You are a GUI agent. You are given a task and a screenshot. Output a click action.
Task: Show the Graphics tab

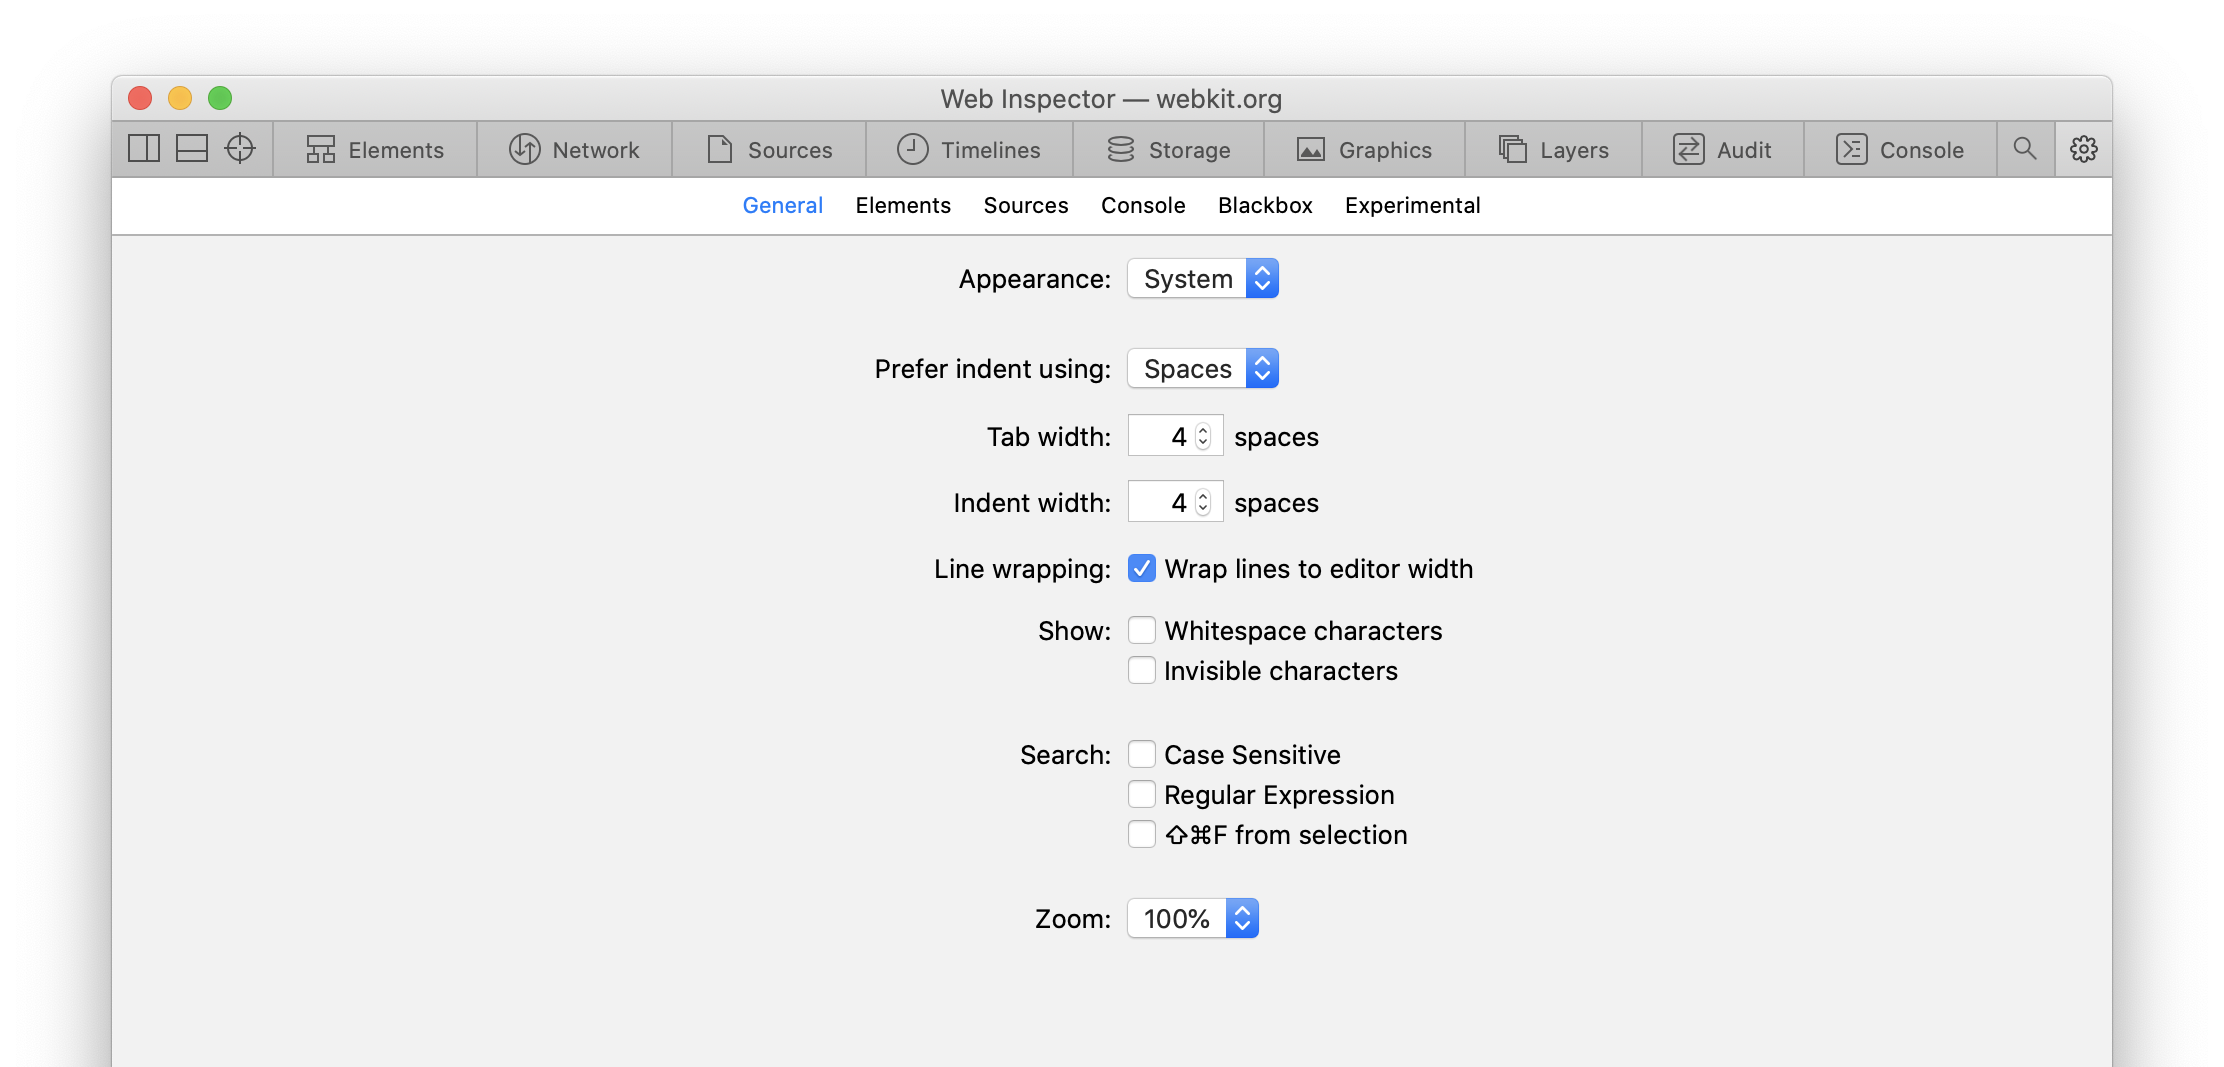(x=1364, y=150)
